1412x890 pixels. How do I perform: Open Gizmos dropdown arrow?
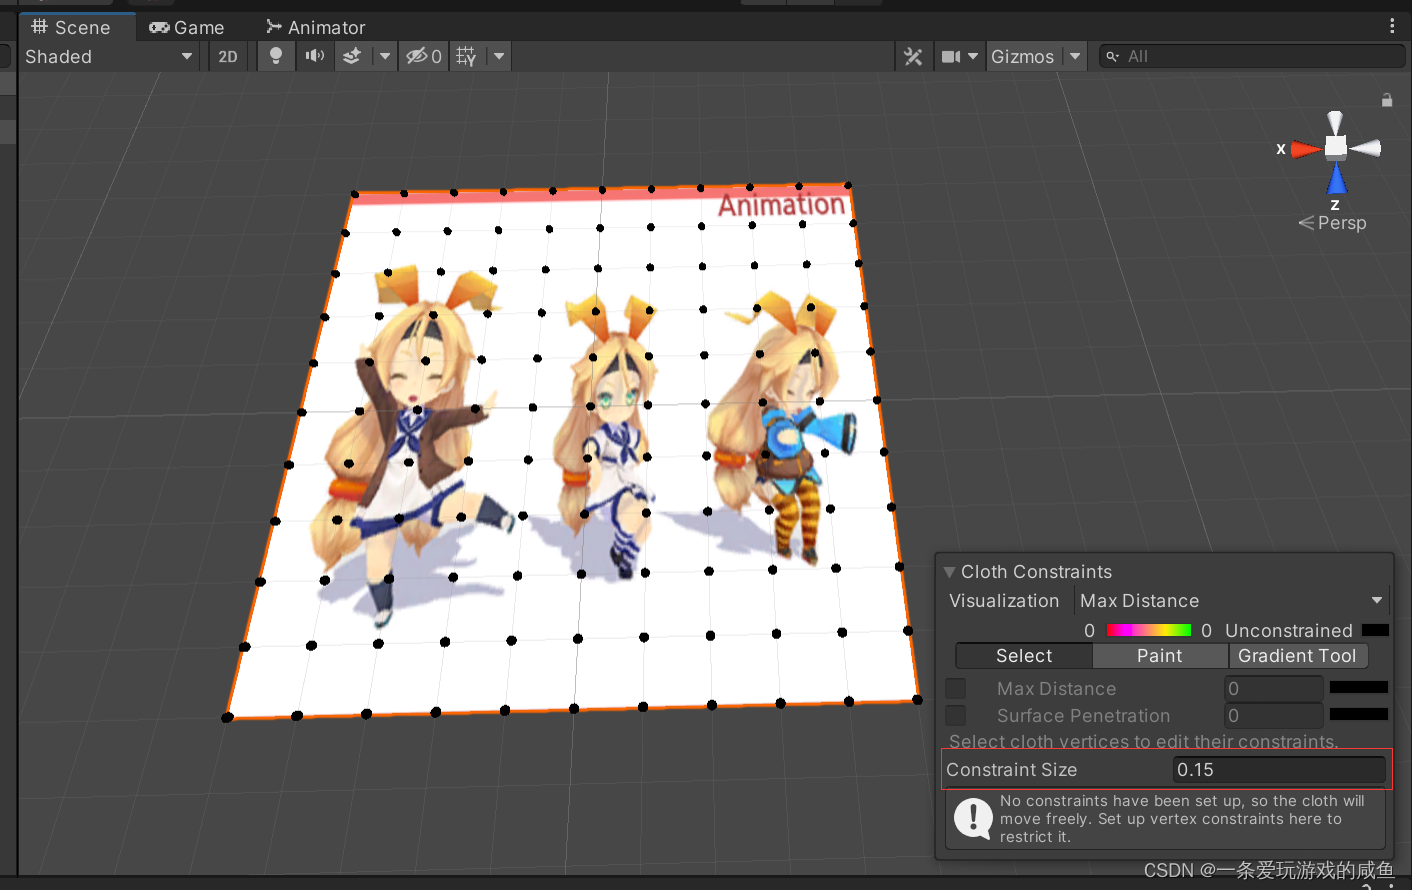click(x=1075, y=57)
